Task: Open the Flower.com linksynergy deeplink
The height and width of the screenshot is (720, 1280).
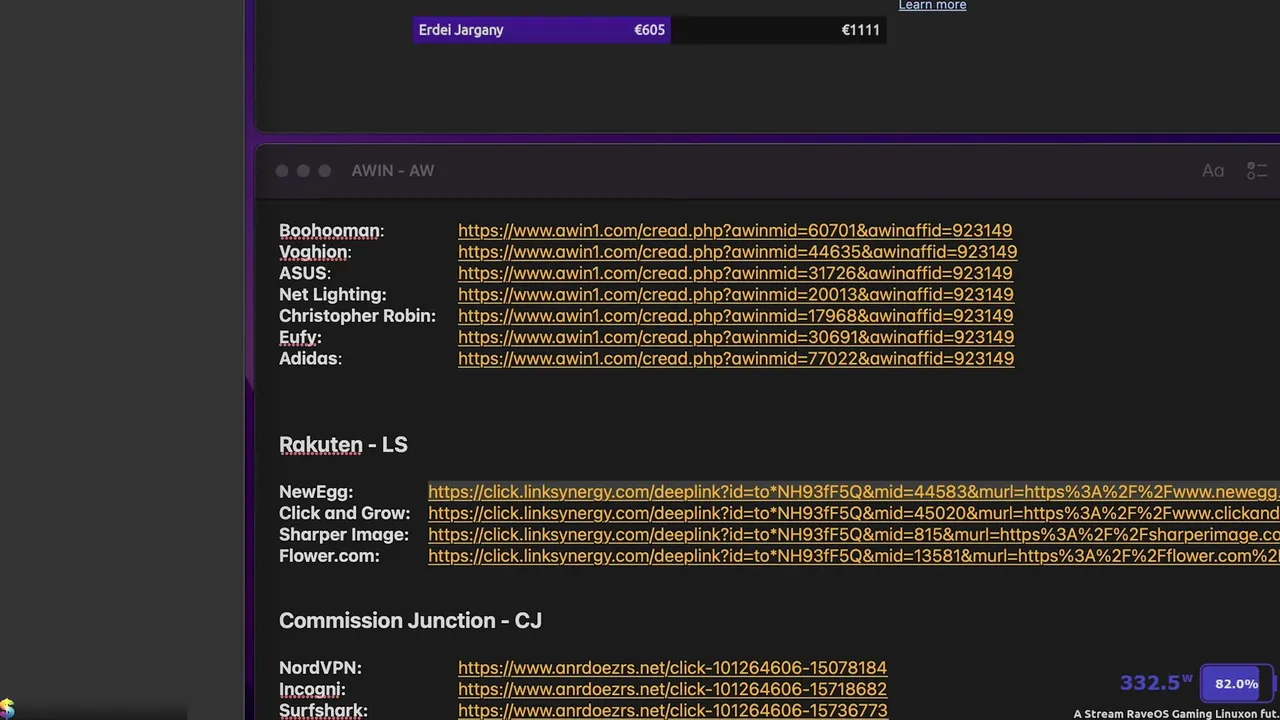Action: (x=854, y=556)
